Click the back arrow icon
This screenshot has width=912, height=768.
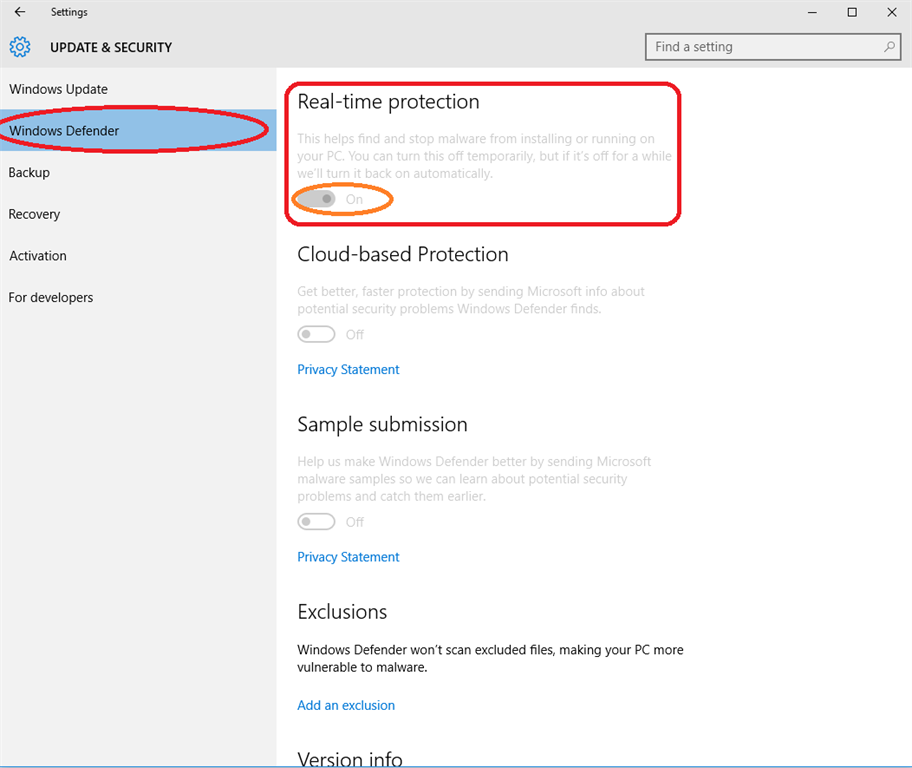point(20,12)
